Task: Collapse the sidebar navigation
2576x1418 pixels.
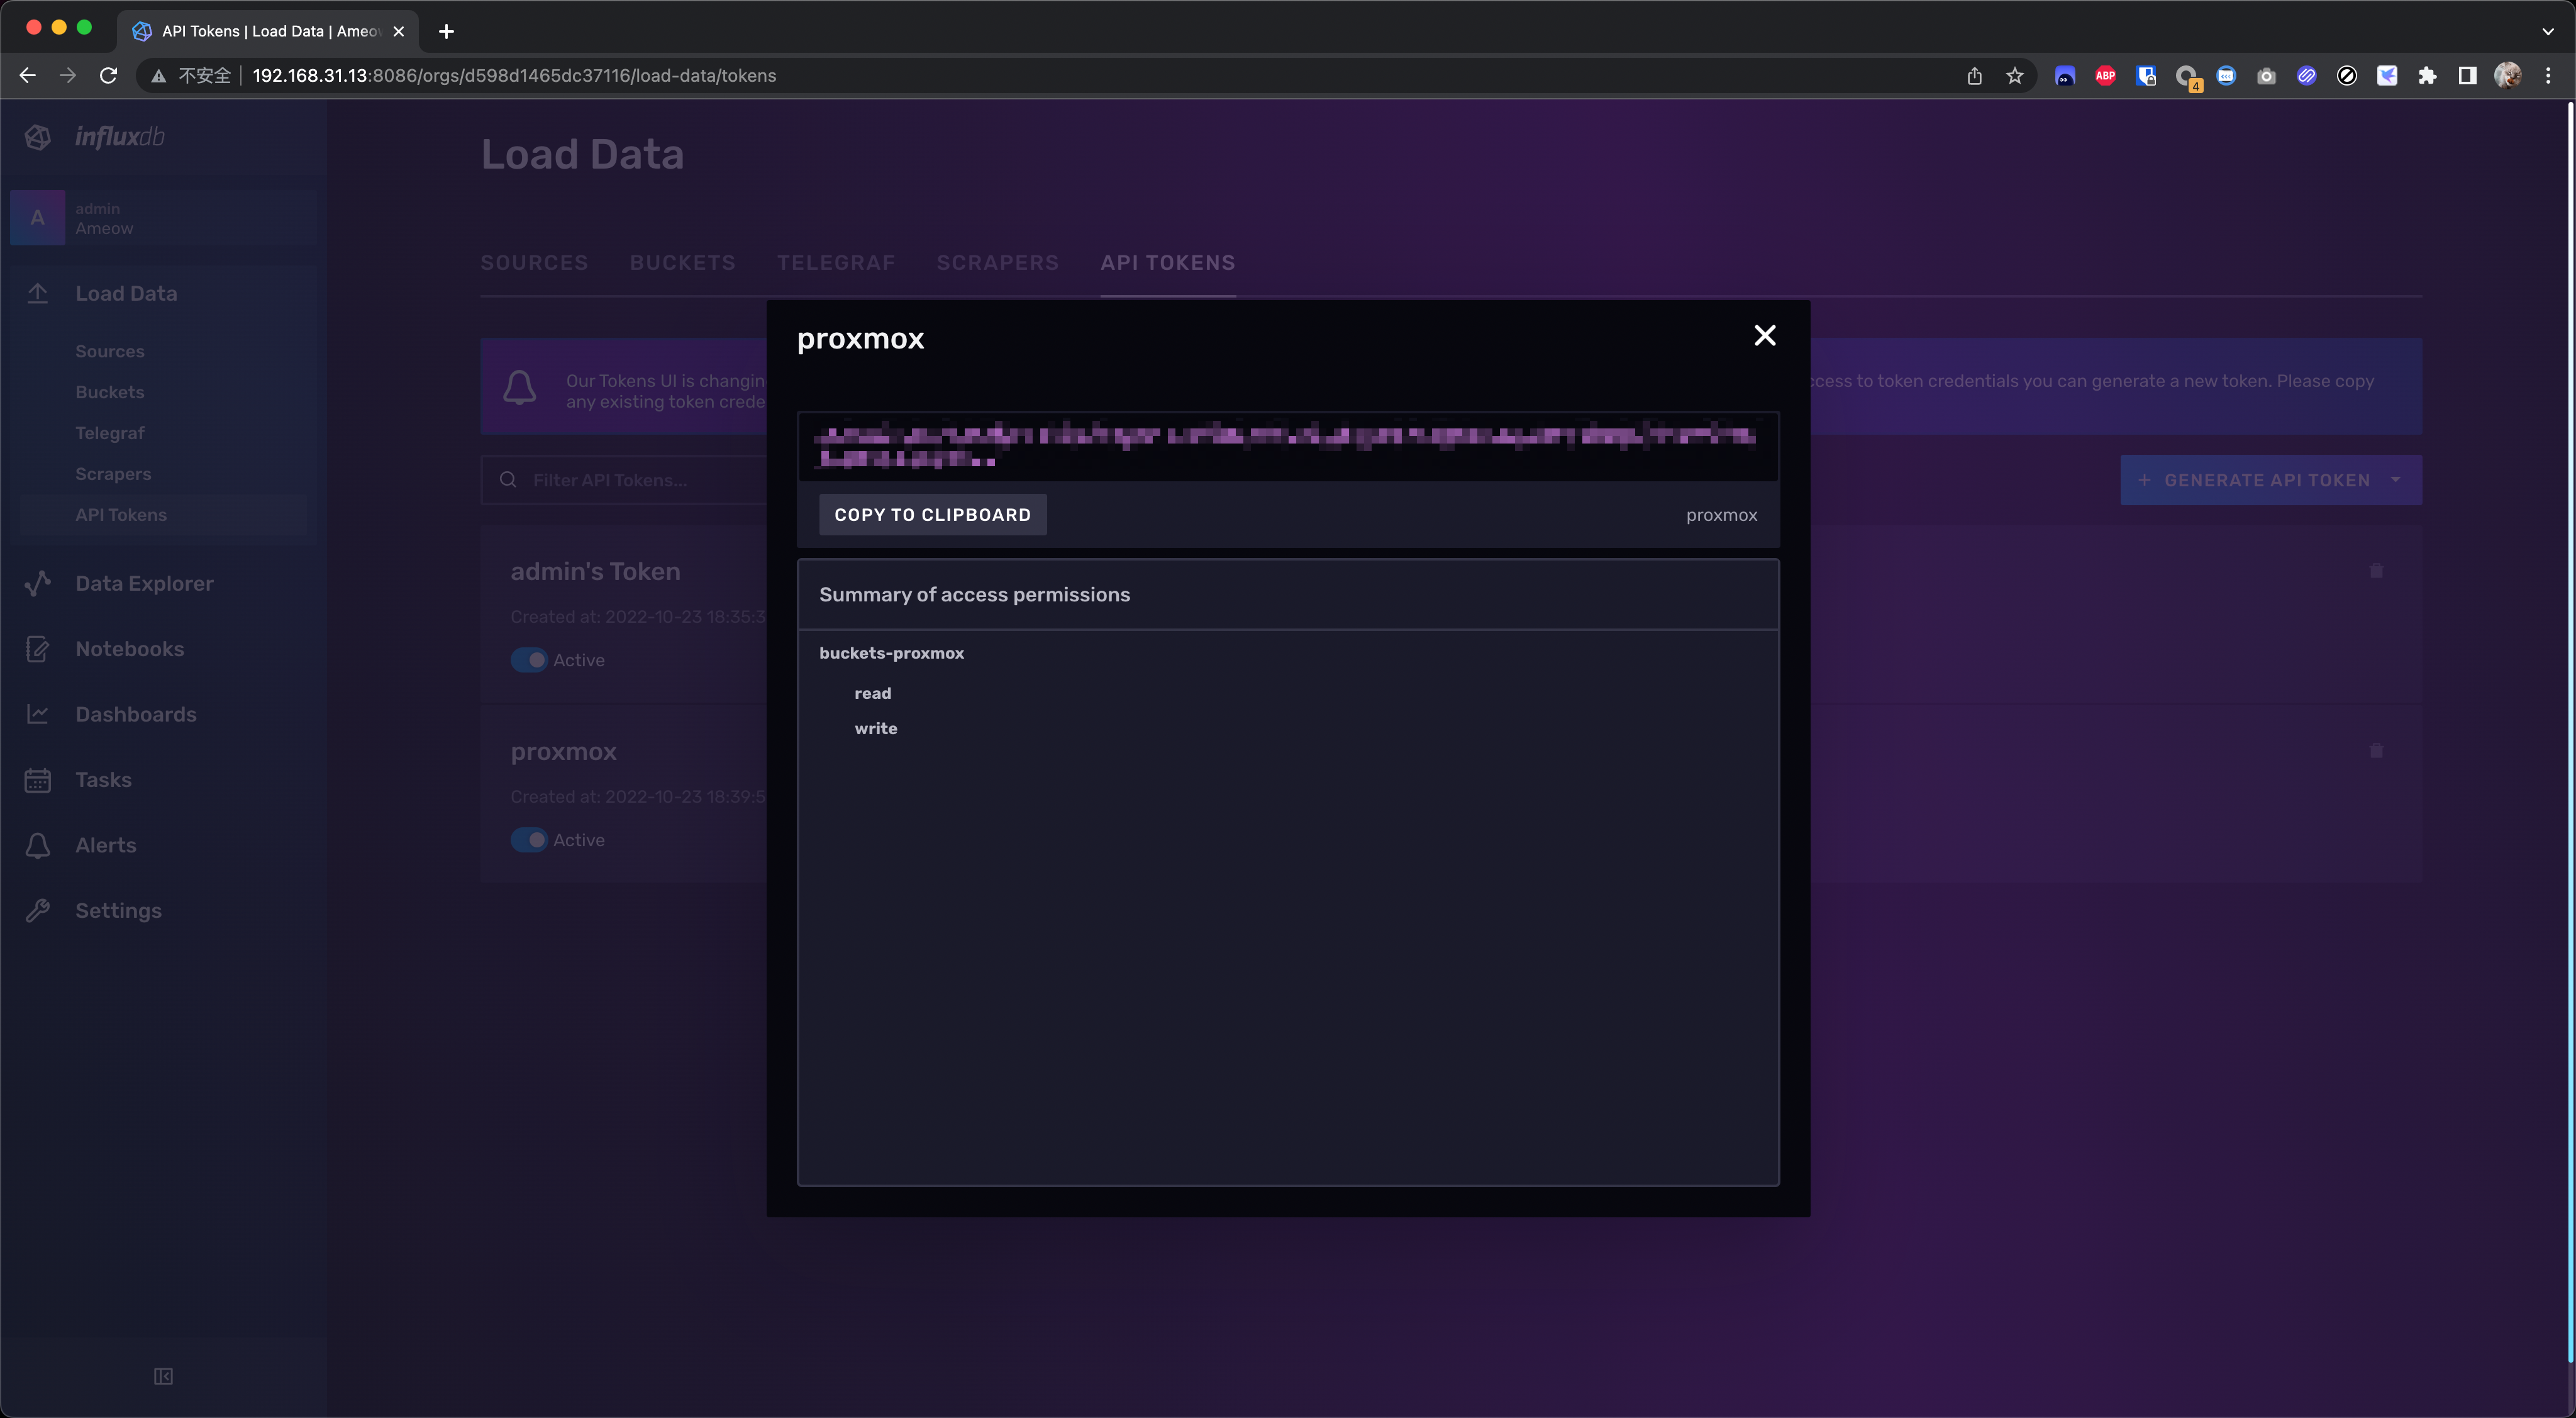Action: (163, 1376)
